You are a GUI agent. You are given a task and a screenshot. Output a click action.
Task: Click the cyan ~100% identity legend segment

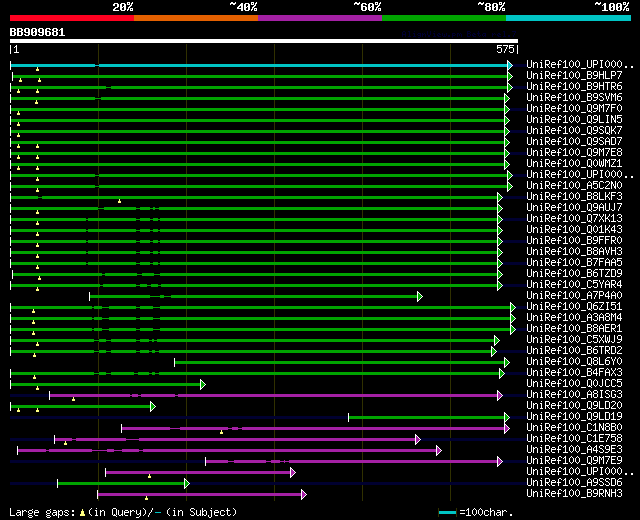(568, 18)
